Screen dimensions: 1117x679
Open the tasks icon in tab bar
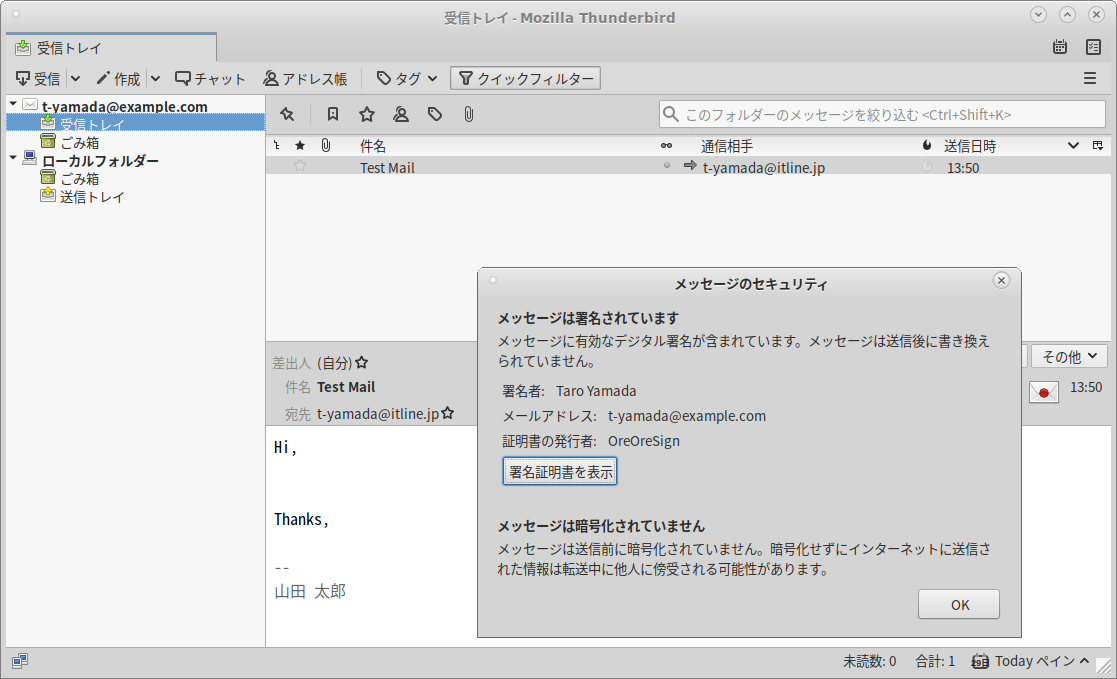click(1093, 47)
